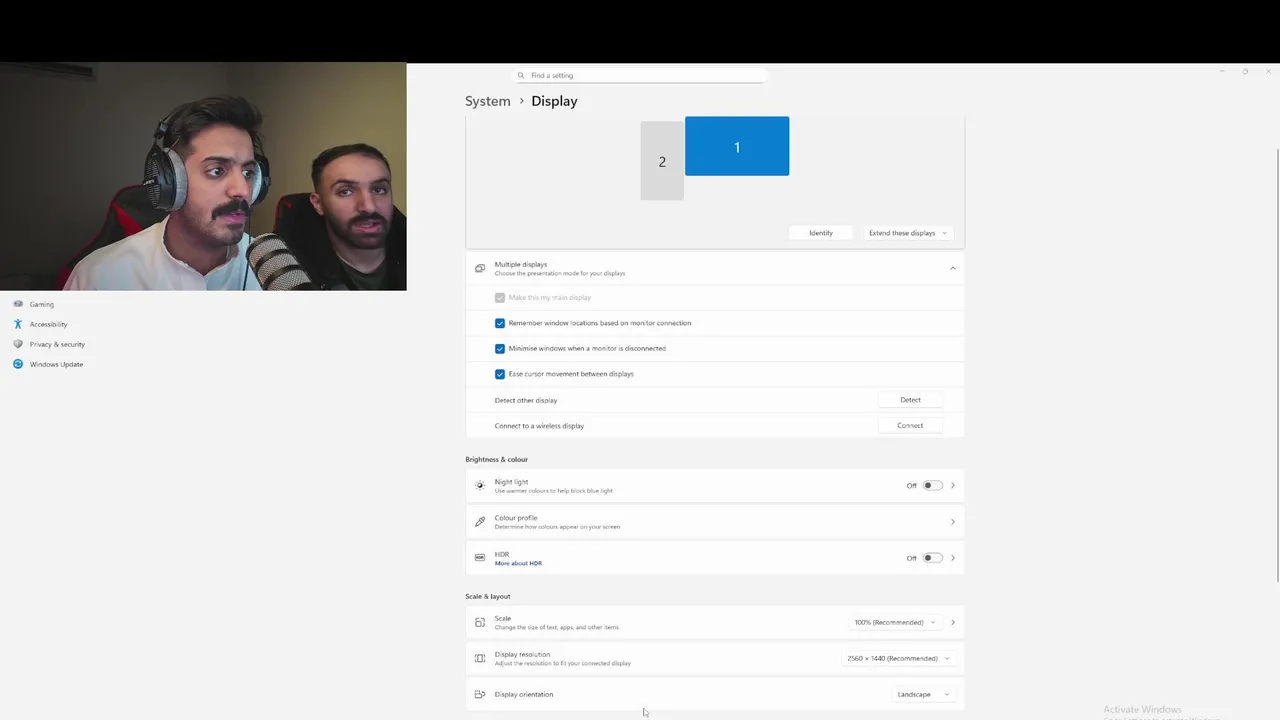Click the Identify button
The image size is (1280, 720).
[821, 233]
